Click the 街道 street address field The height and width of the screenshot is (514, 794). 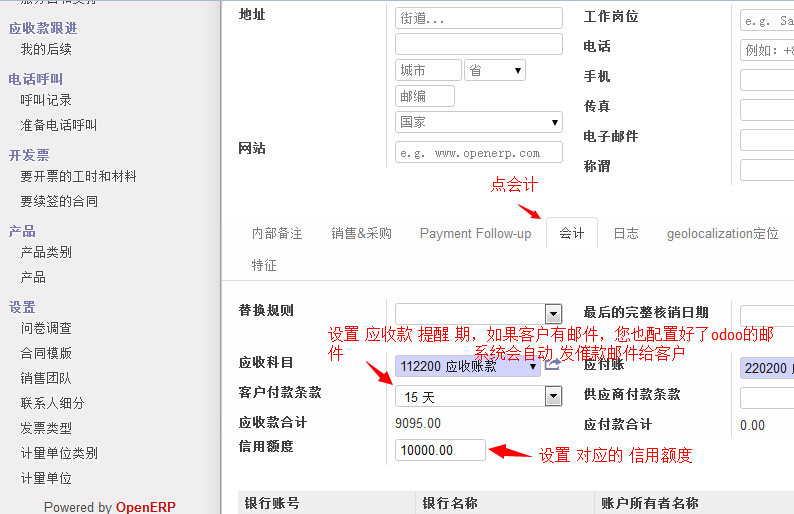click(x=479, y=18)
